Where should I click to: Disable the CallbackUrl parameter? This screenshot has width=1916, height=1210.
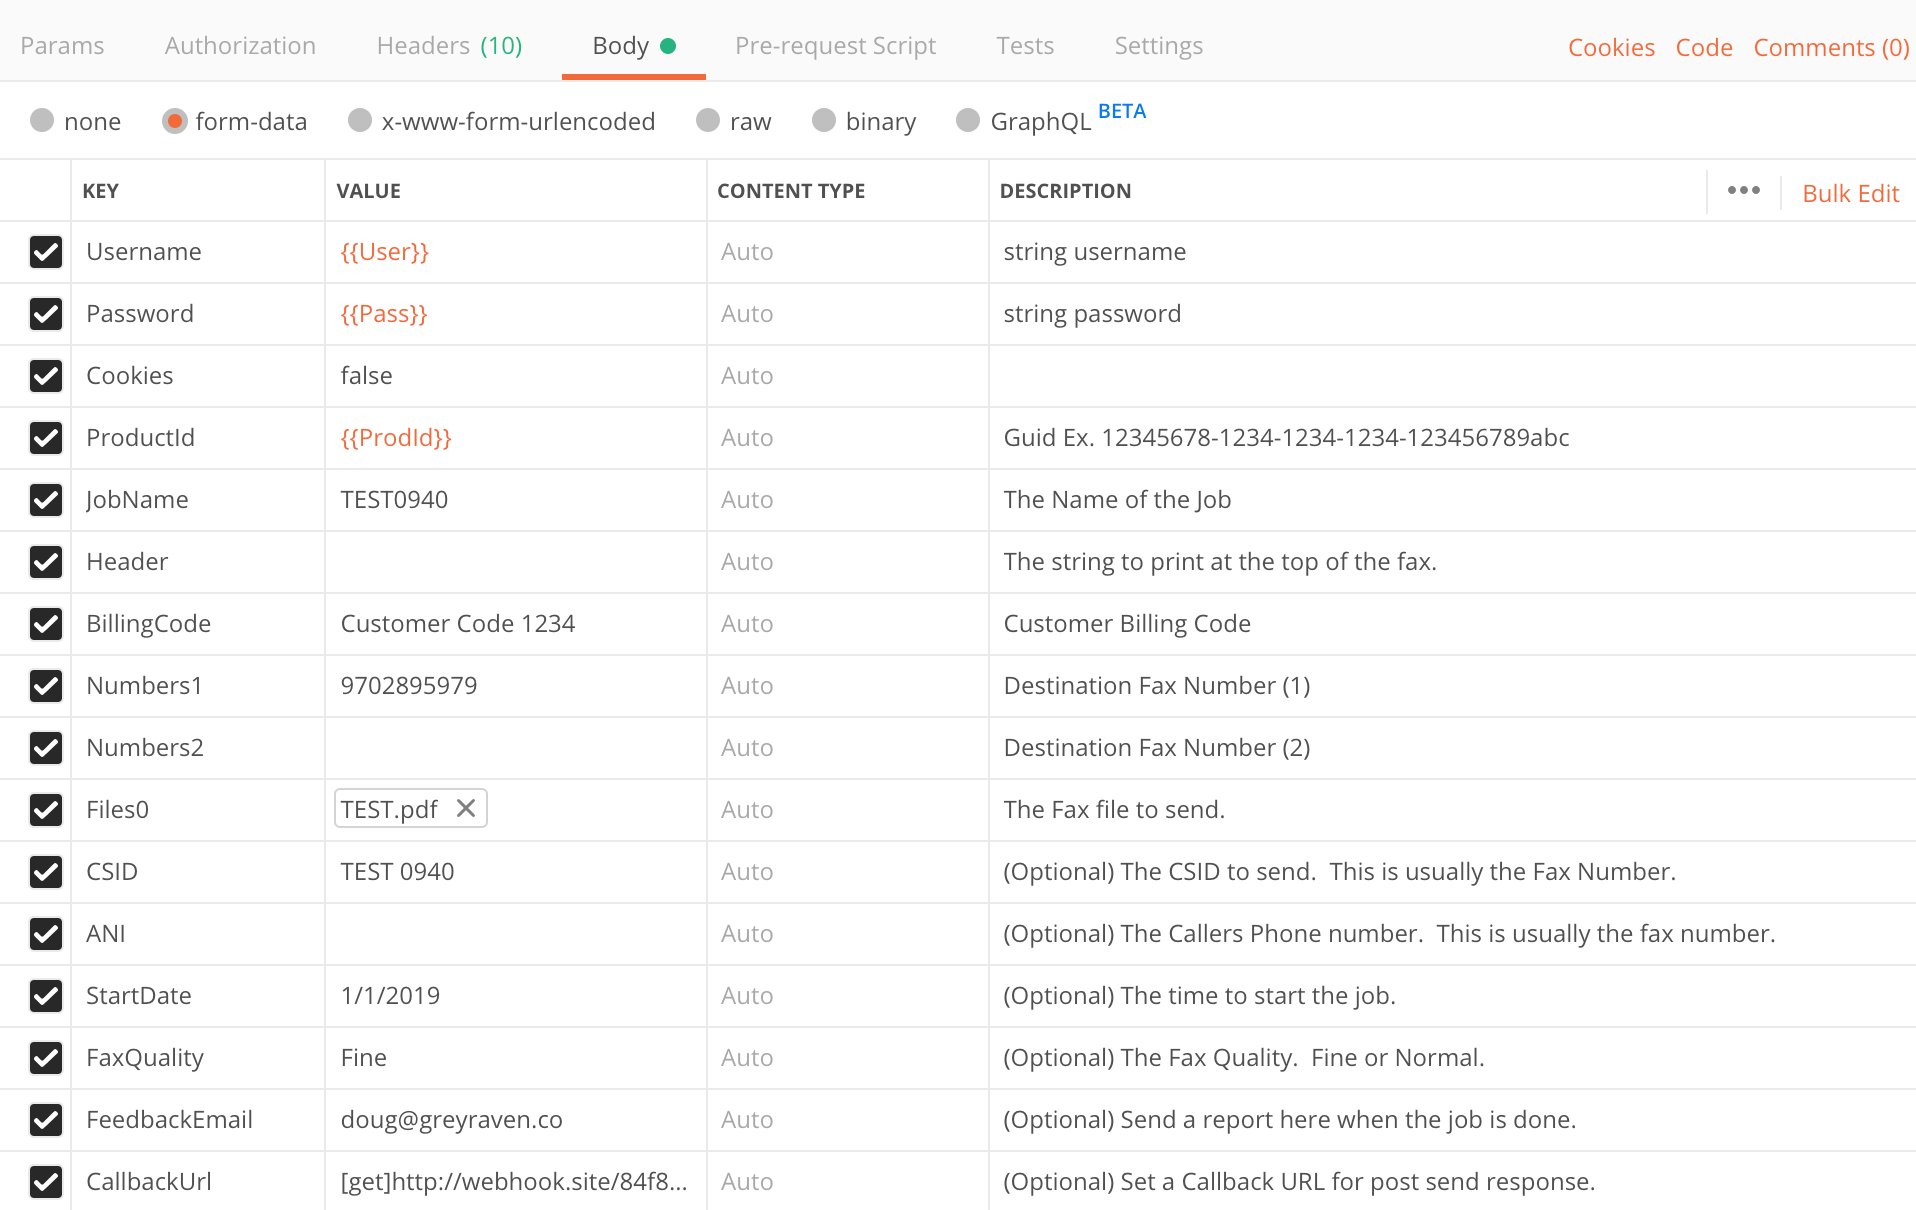pyautogui.click(x=46, y=1182)
